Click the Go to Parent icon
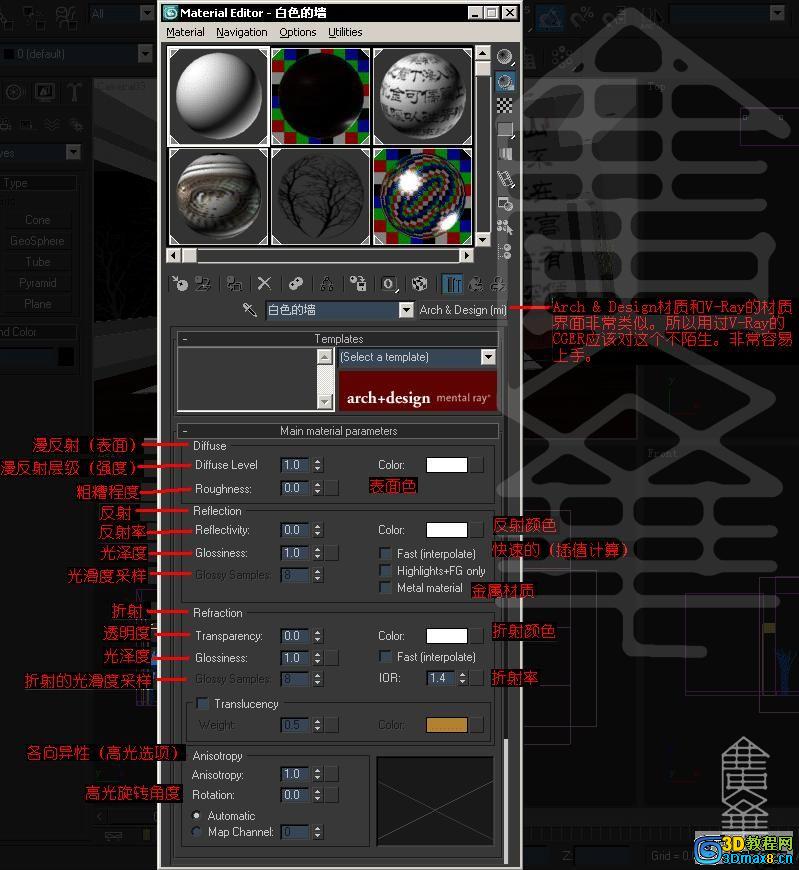 [x=476, y=284]
